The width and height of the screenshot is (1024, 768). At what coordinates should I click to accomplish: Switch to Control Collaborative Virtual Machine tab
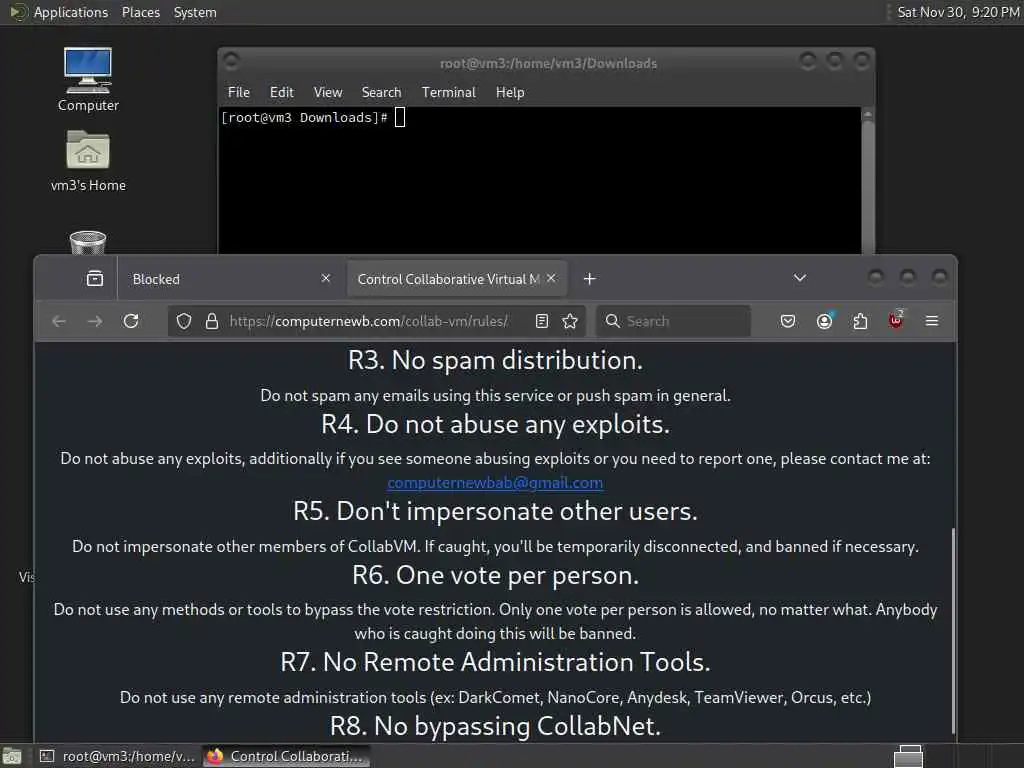tap(456, 279)
